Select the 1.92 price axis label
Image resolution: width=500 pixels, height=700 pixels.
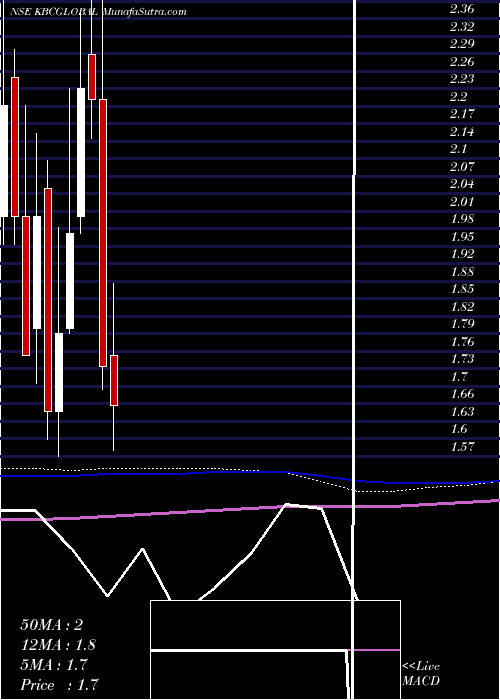coord(462,254)
